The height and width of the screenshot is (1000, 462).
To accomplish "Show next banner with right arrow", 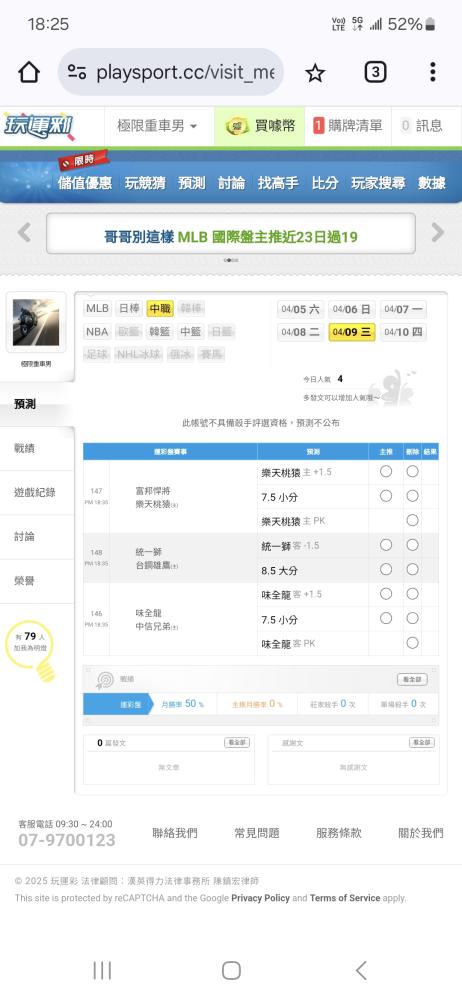I will (x=438, y=232).
